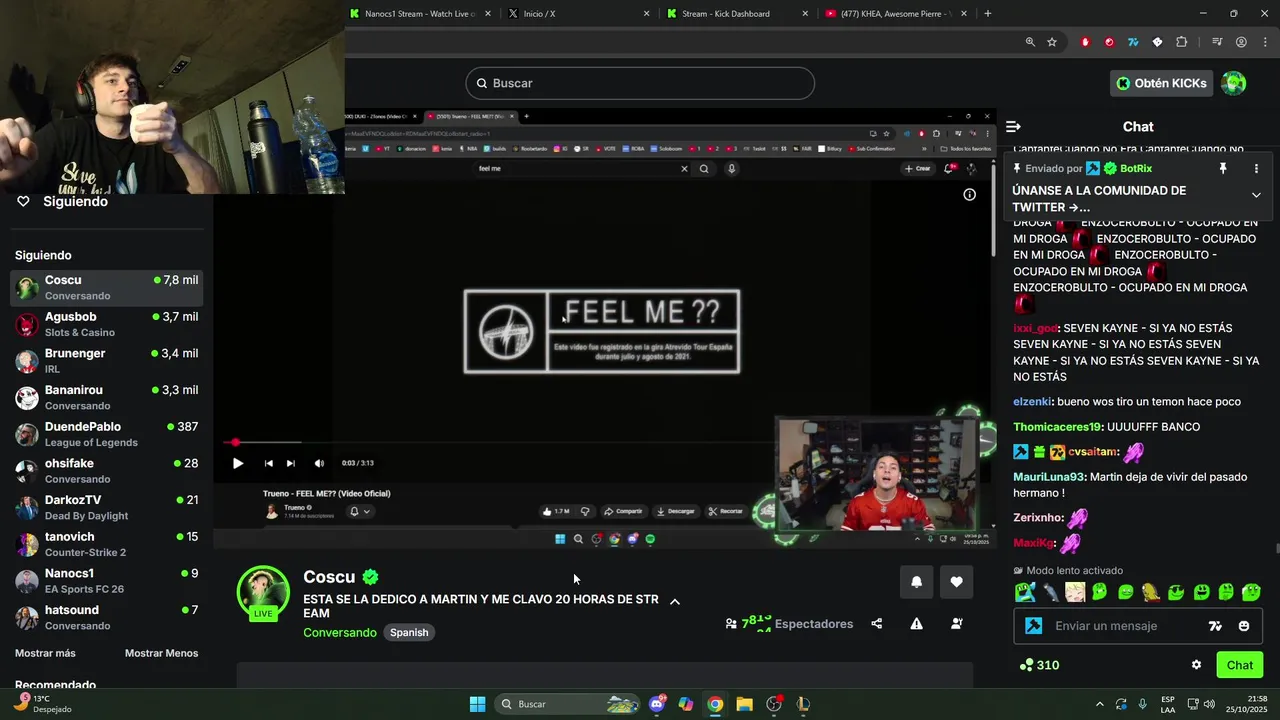This screenshot has width=1280, height=720.
Task: Open OBS Studio from the taskbar
Action: 774,704
